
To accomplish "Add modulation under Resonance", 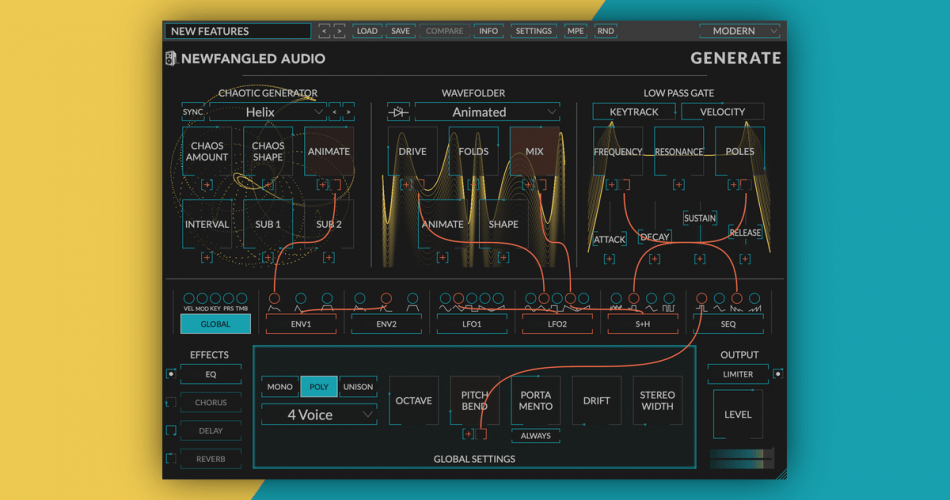I will pos(679,185).
